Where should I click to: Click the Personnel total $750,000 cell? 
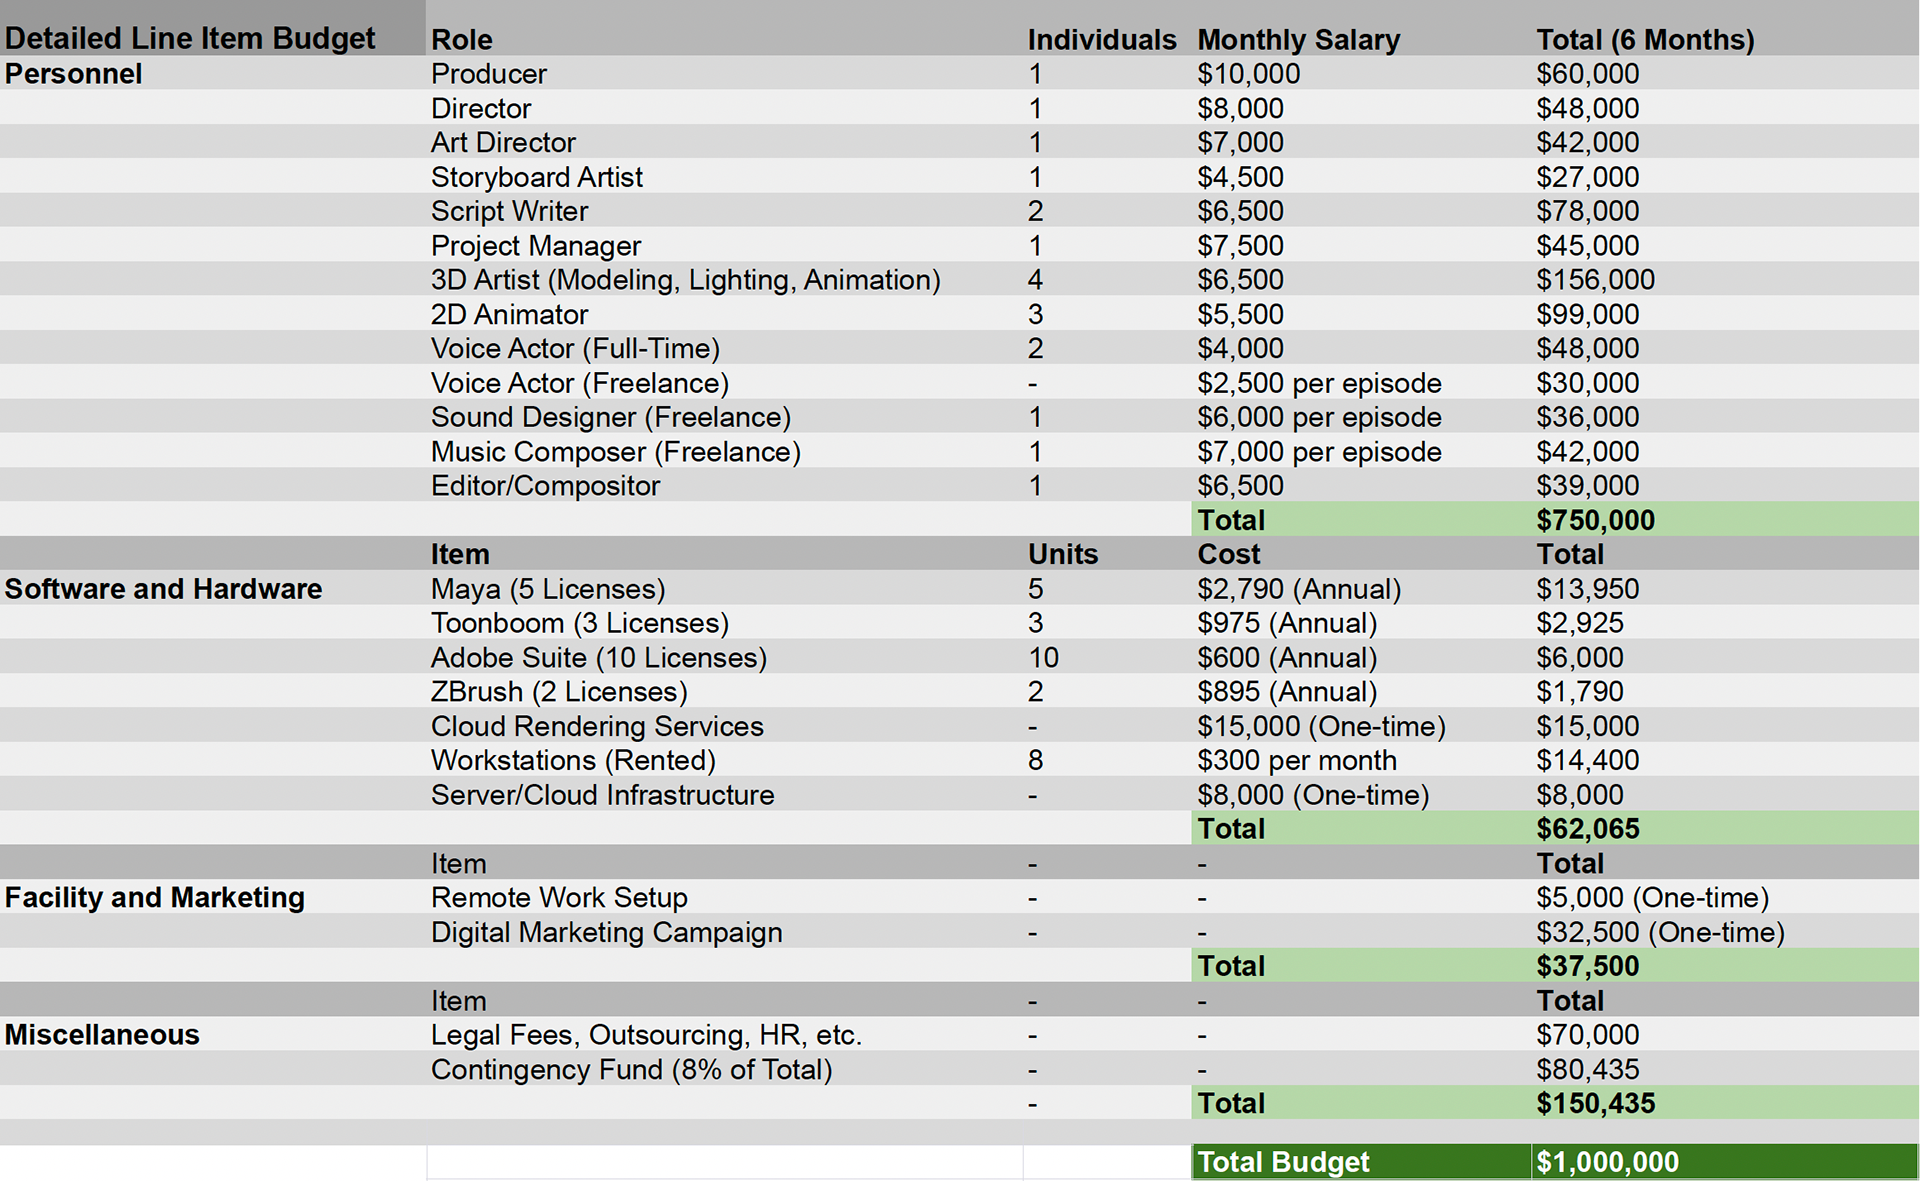(x=1595, y=520)
